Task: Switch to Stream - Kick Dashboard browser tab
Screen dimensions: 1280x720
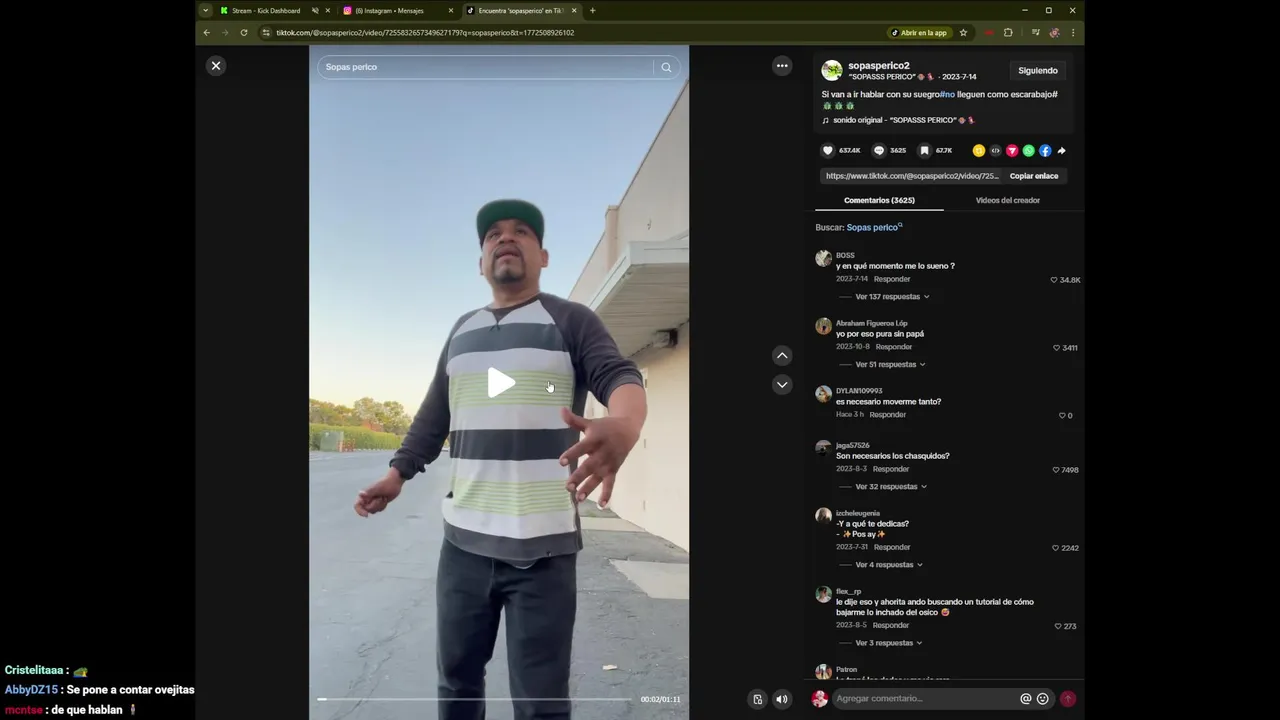Action: pos(265,11)
